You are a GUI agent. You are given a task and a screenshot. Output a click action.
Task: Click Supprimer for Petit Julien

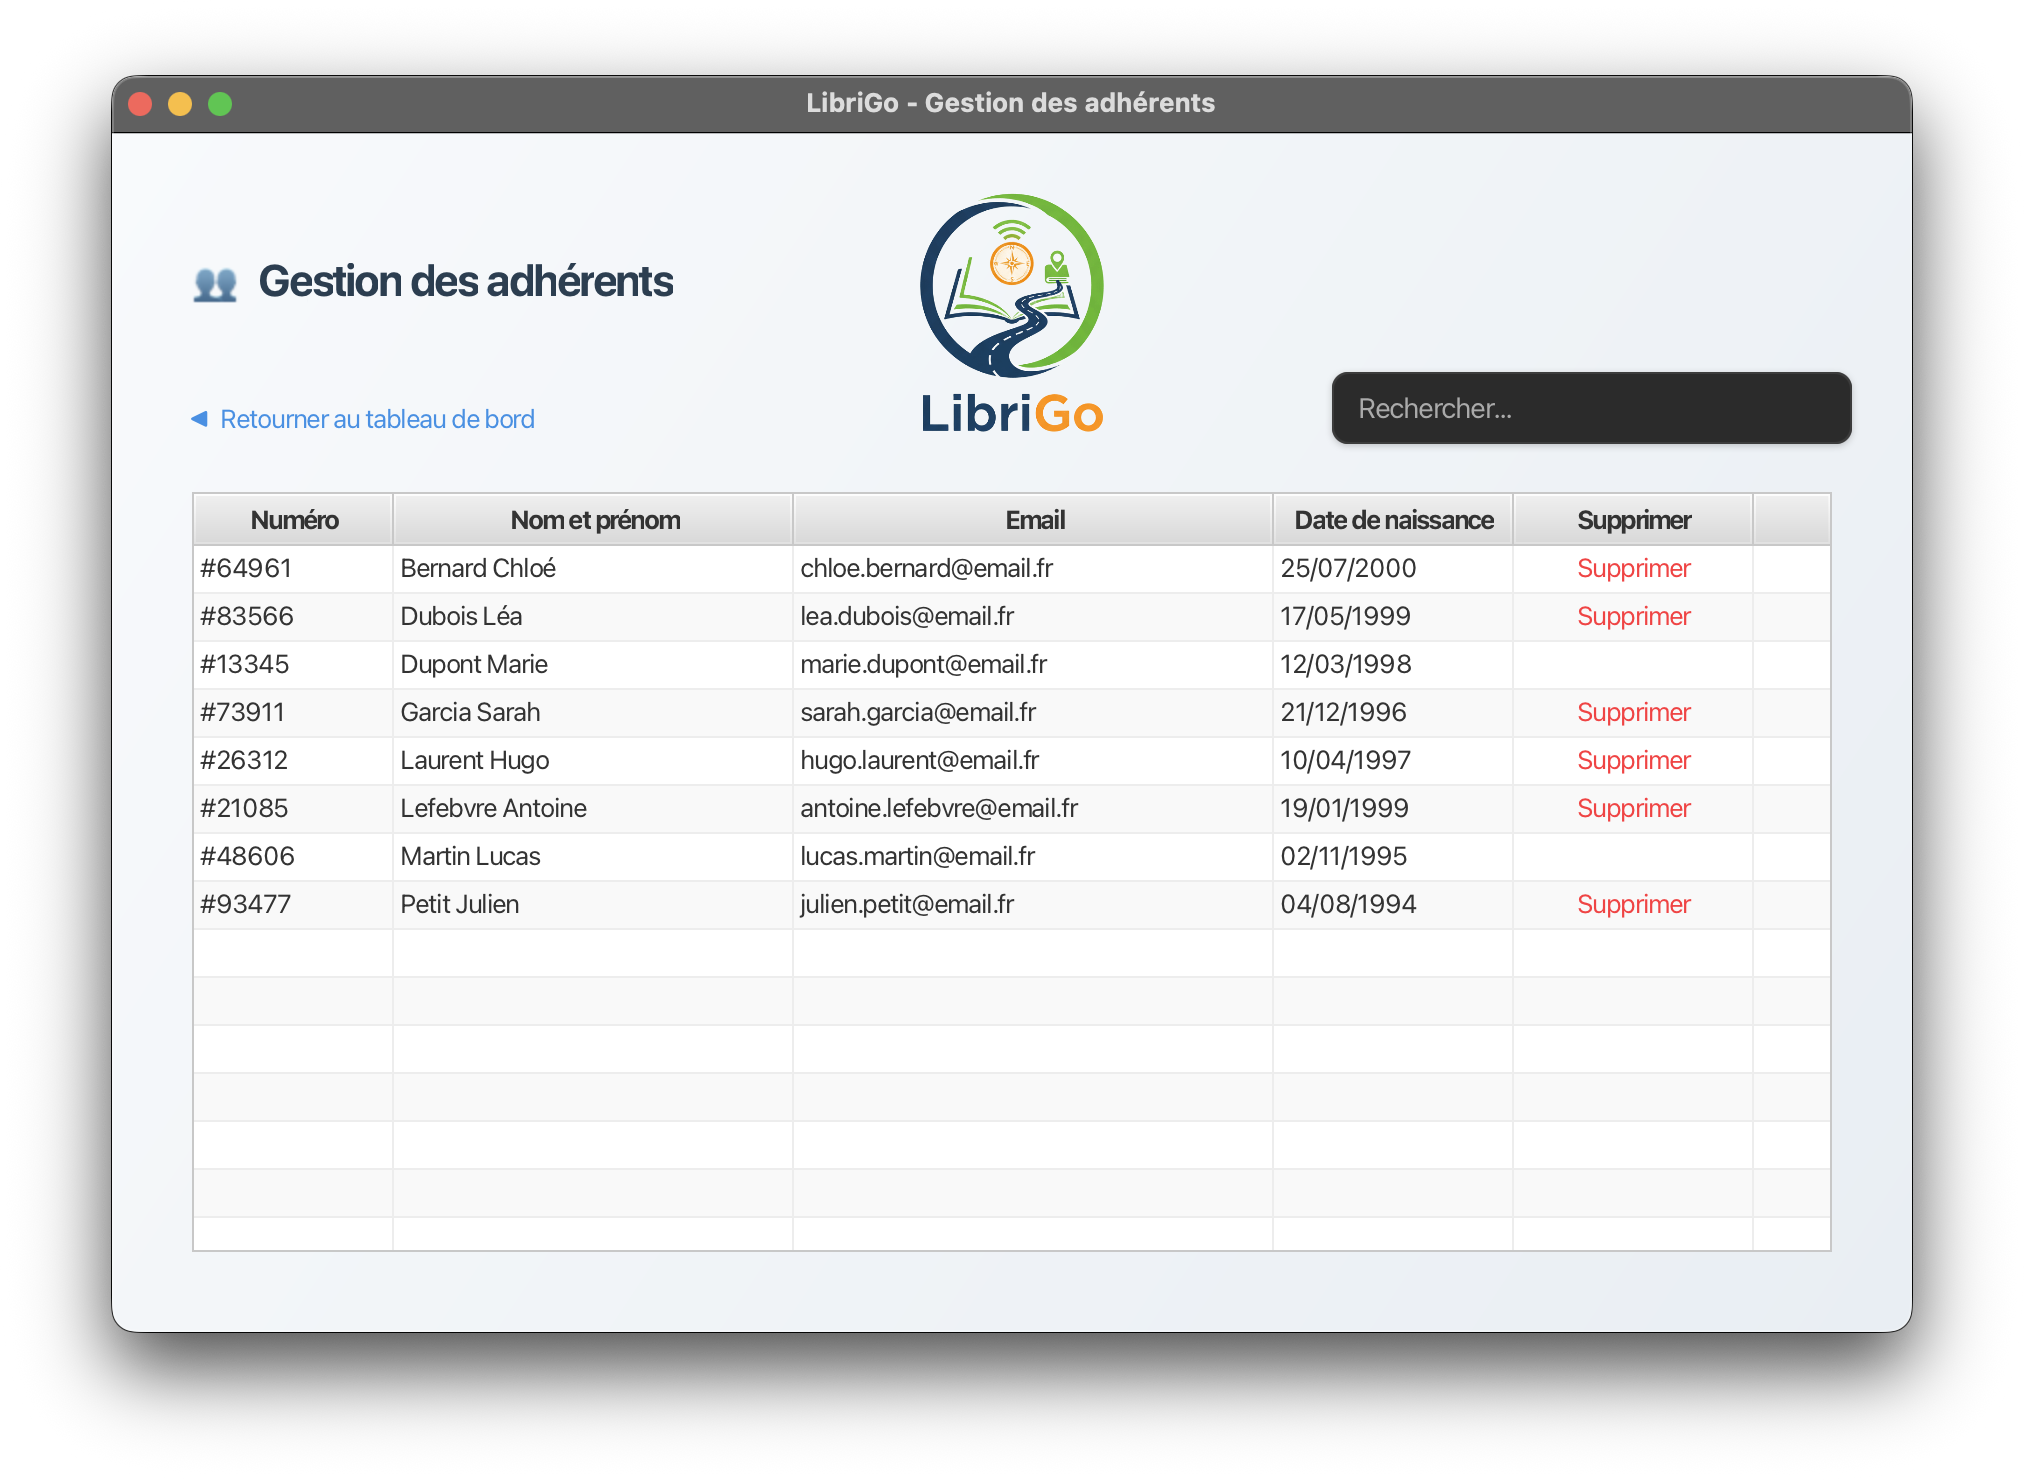click(x=1633, y=904)
